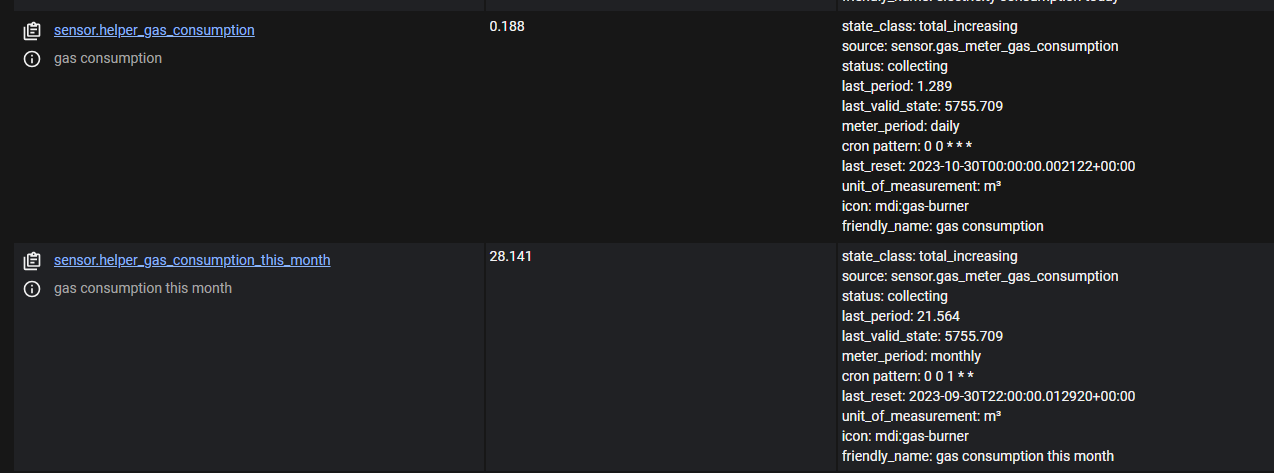This screenshot has width=1274, height=473.
Task: Click the last_reset 2023-09-30 attribute line
Action: (988, 396)
